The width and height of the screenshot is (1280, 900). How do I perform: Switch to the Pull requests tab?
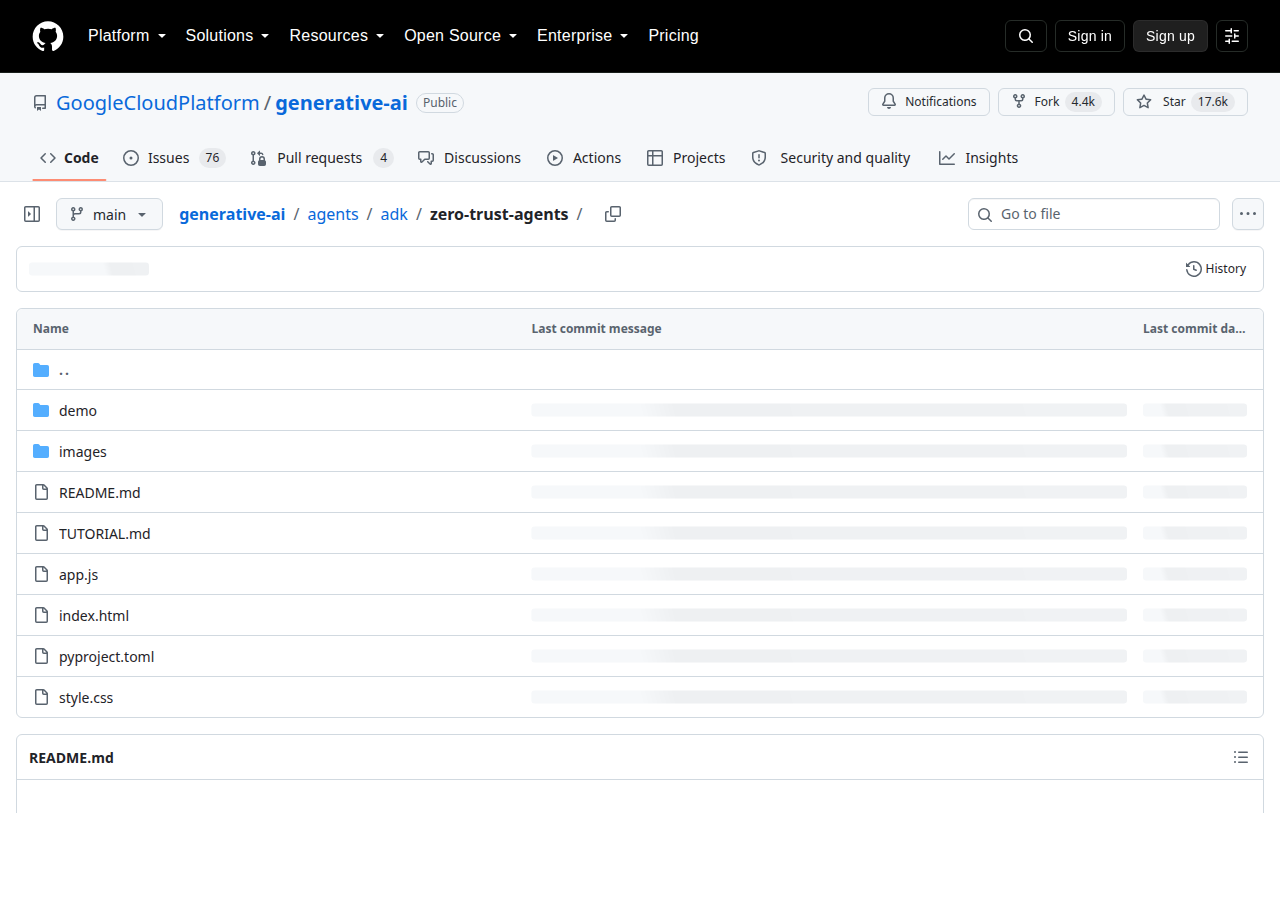tap(321, 158)
